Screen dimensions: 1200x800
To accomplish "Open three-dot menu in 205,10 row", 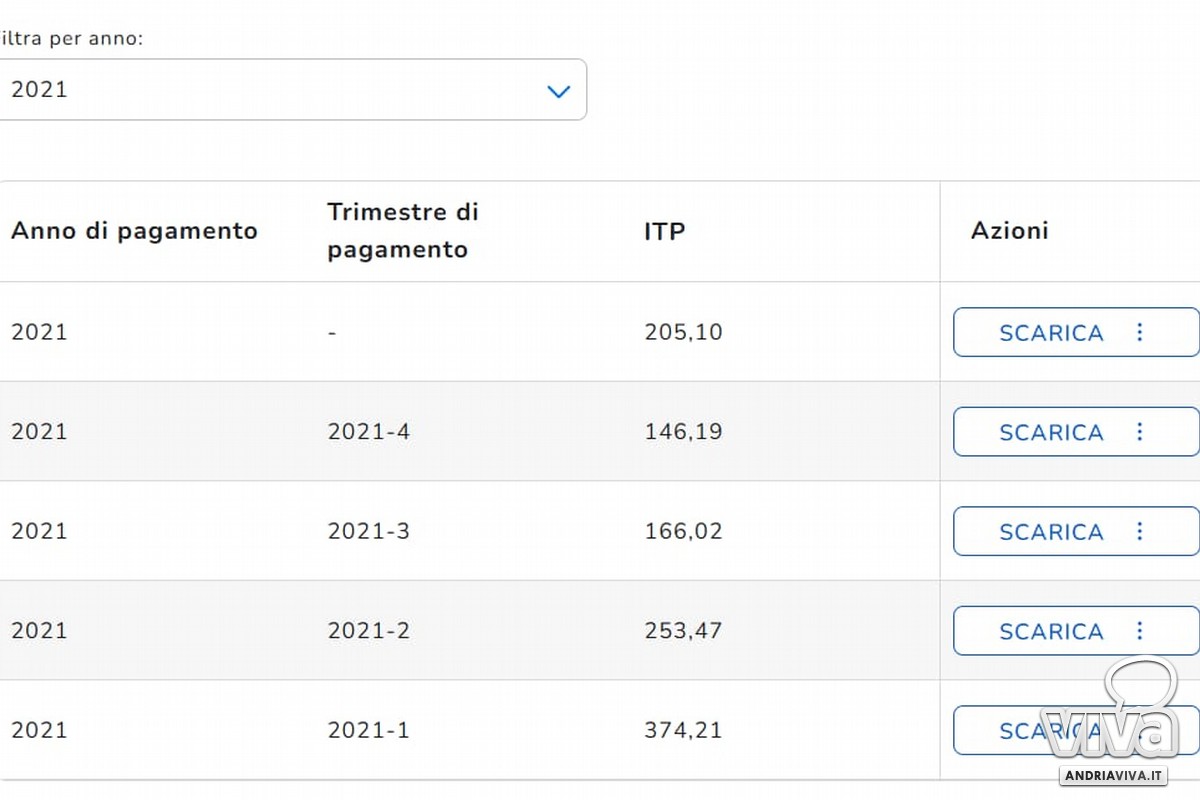I will coord(1139,332).
